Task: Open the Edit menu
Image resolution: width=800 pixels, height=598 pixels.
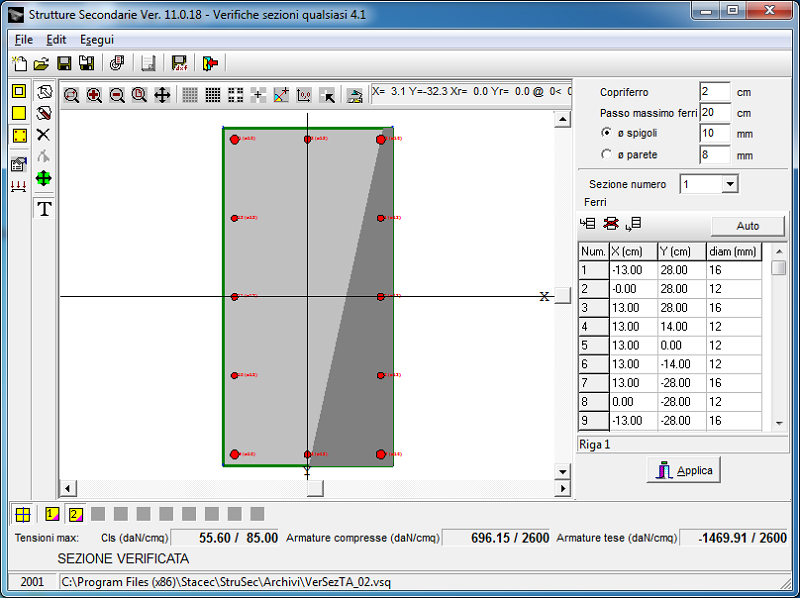Action: click(56, 40)
